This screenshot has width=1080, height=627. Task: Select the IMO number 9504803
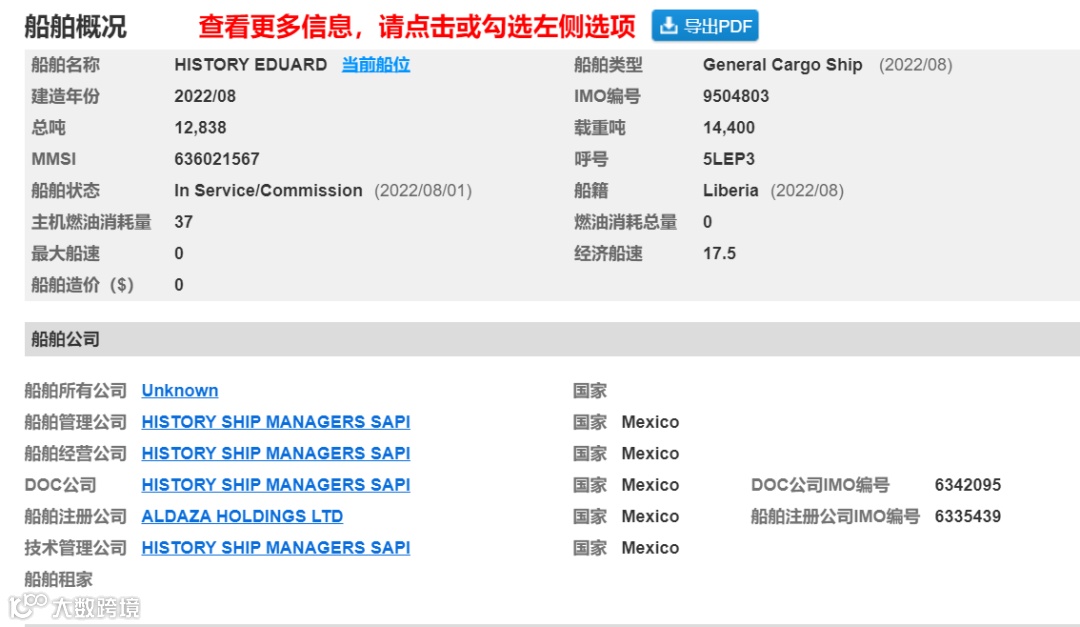point(736,96)
